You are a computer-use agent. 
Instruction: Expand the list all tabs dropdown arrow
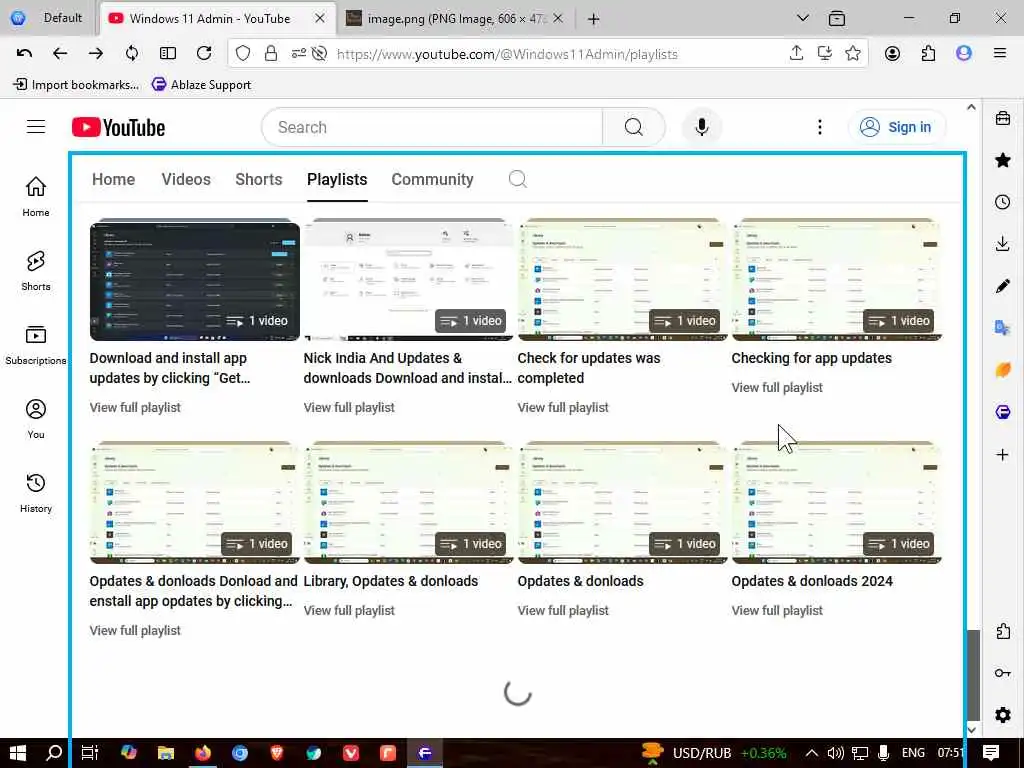pos(803,18)
